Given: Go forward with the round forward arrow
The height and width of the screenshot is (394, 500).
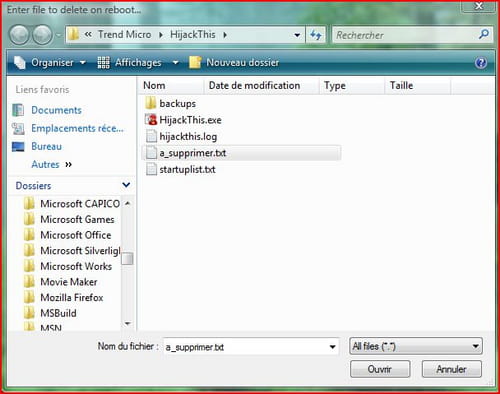Looking at the screenshot, I should point(42,35).
